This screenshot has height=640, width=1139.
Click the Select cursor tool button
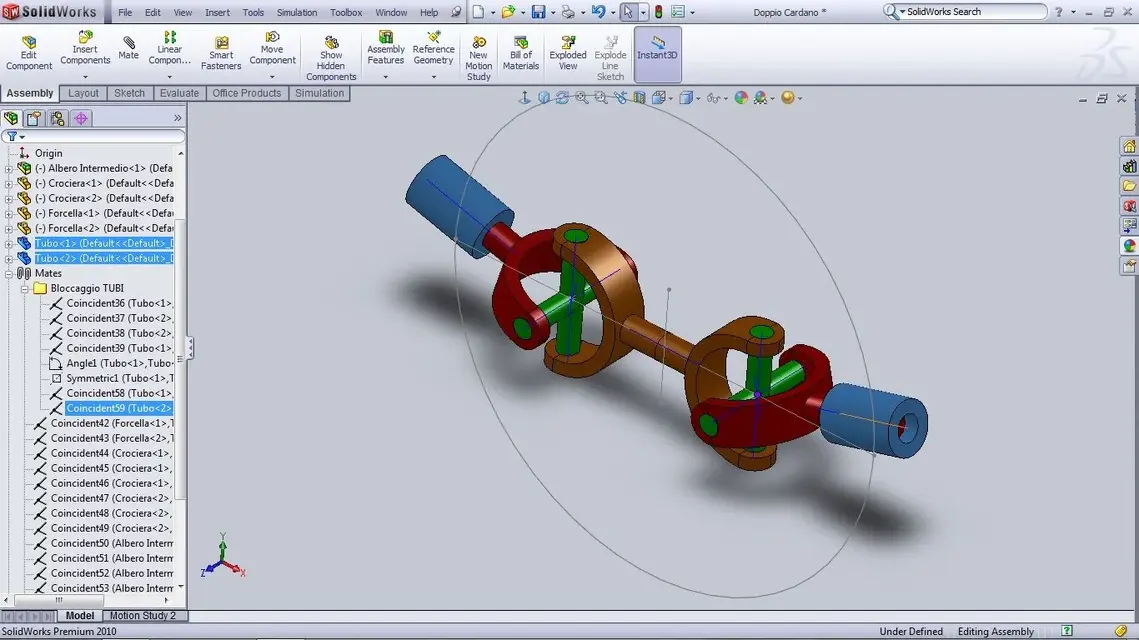pyautogui.click(x=628, y=12)
